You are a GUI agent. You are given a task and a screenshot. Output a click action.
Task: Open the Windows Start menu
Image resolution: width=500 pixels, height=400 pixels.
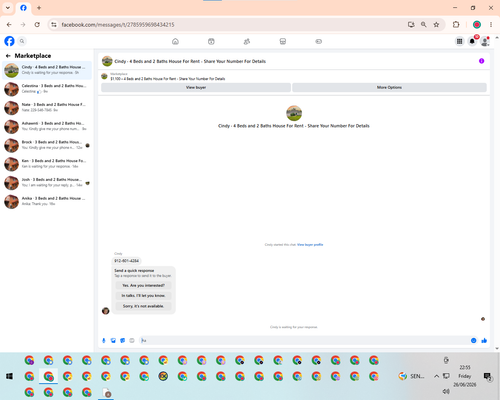point(9,376)
